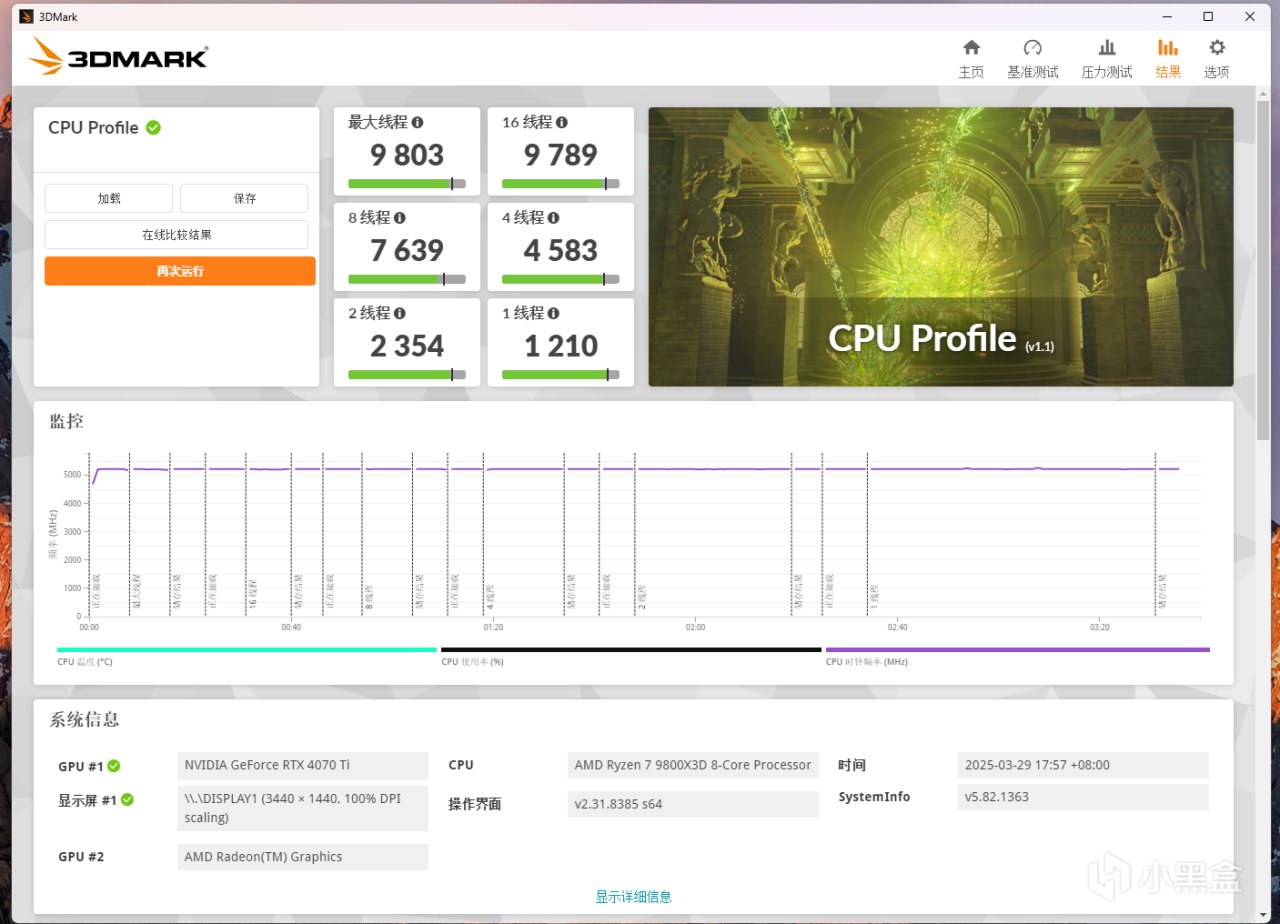Click the 3DMark title bar app icon
Viewport: 1280px width, 924px height.
tap(25, 16)
